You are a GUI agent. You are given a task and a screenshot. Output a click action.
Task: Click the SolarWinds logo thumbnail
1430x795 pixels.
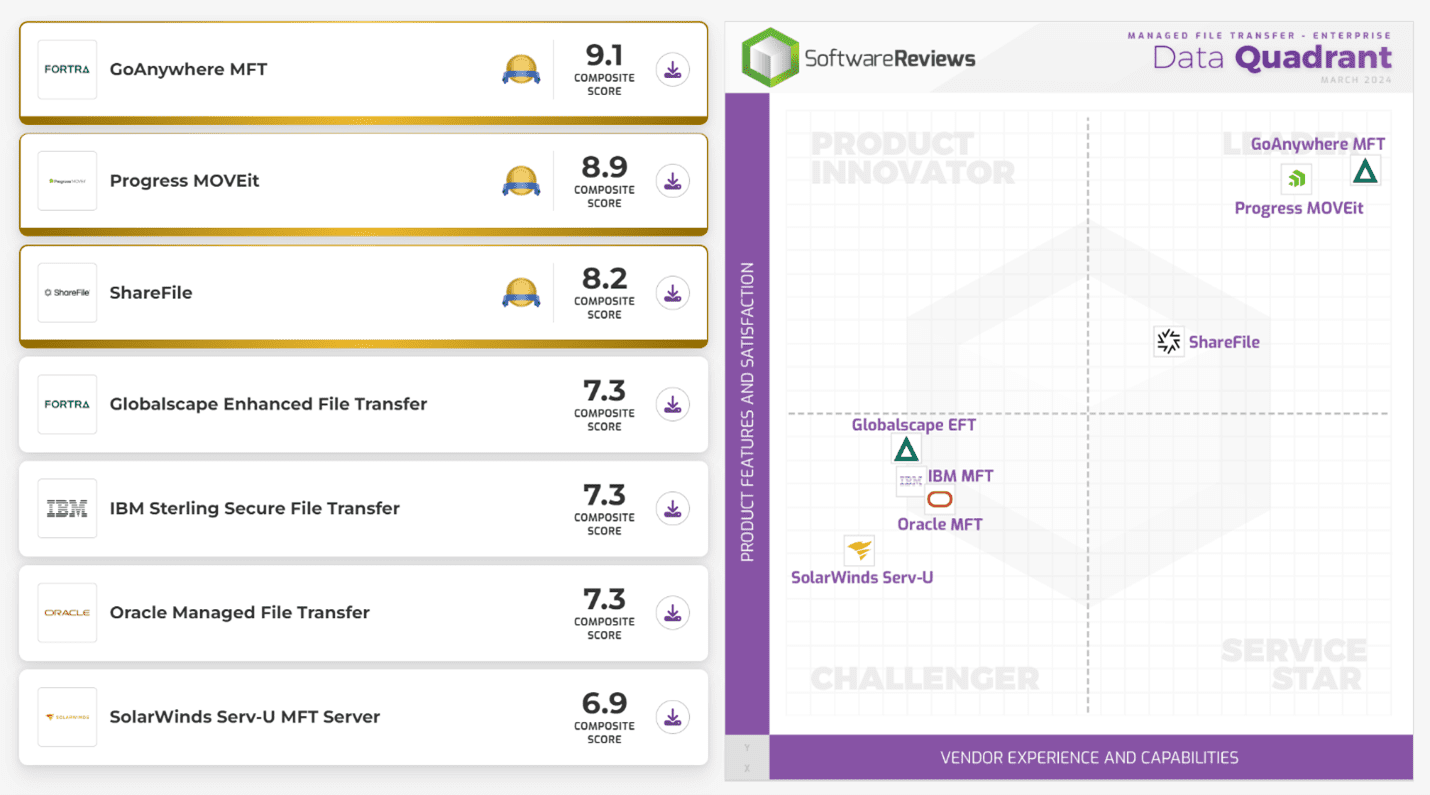66,717
